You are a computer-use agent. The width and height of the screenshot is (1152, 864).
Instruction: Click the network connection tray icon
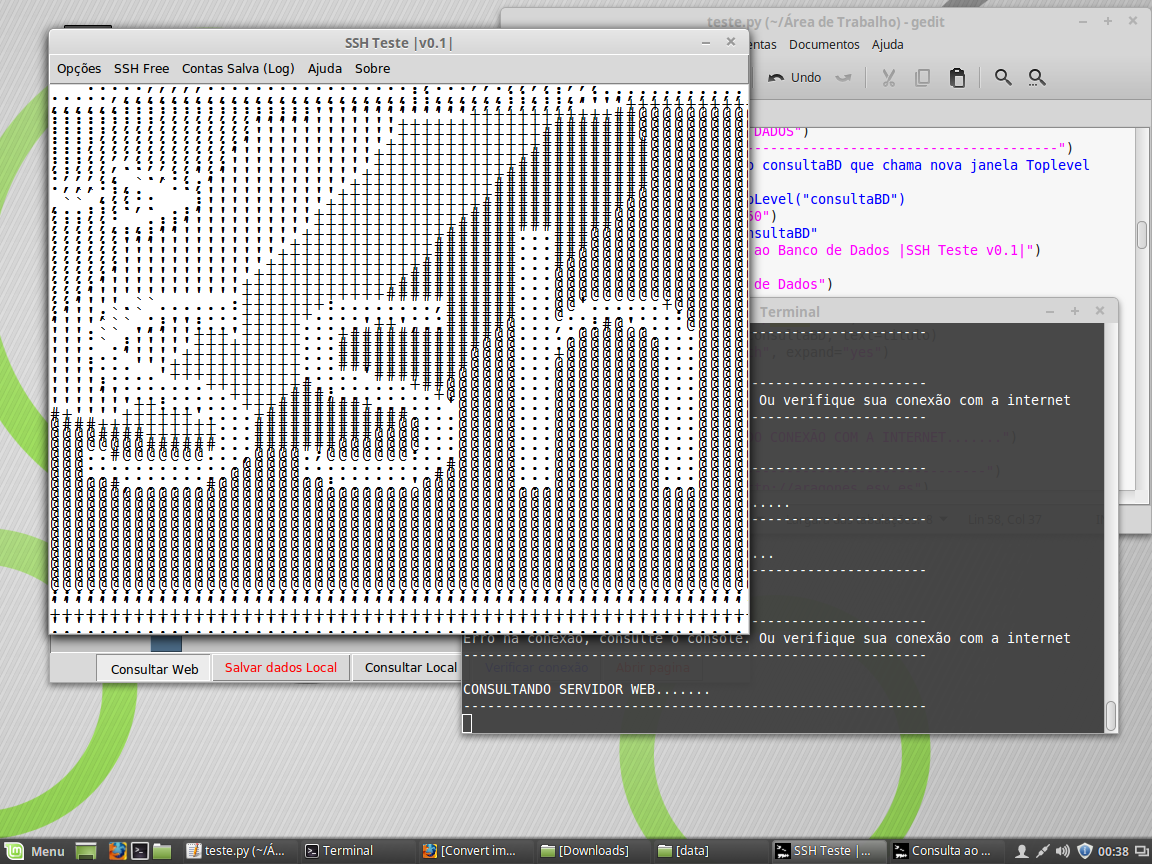coord(1042,851)
